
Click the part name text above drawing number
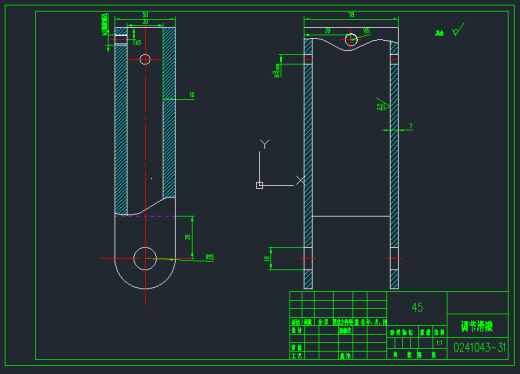click(x=477, y=326)
